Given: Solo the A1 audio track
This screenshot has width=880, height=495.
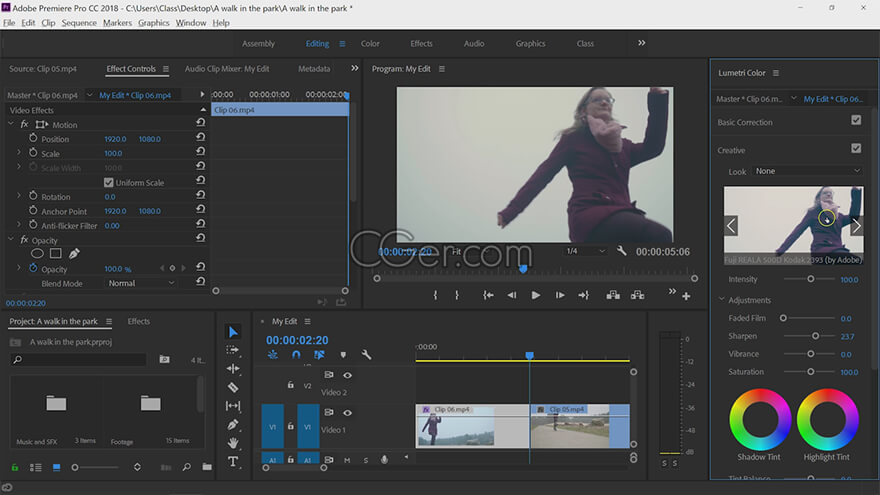Looking at the screenshot, I should pyautogui.click(x=365, y=460).
